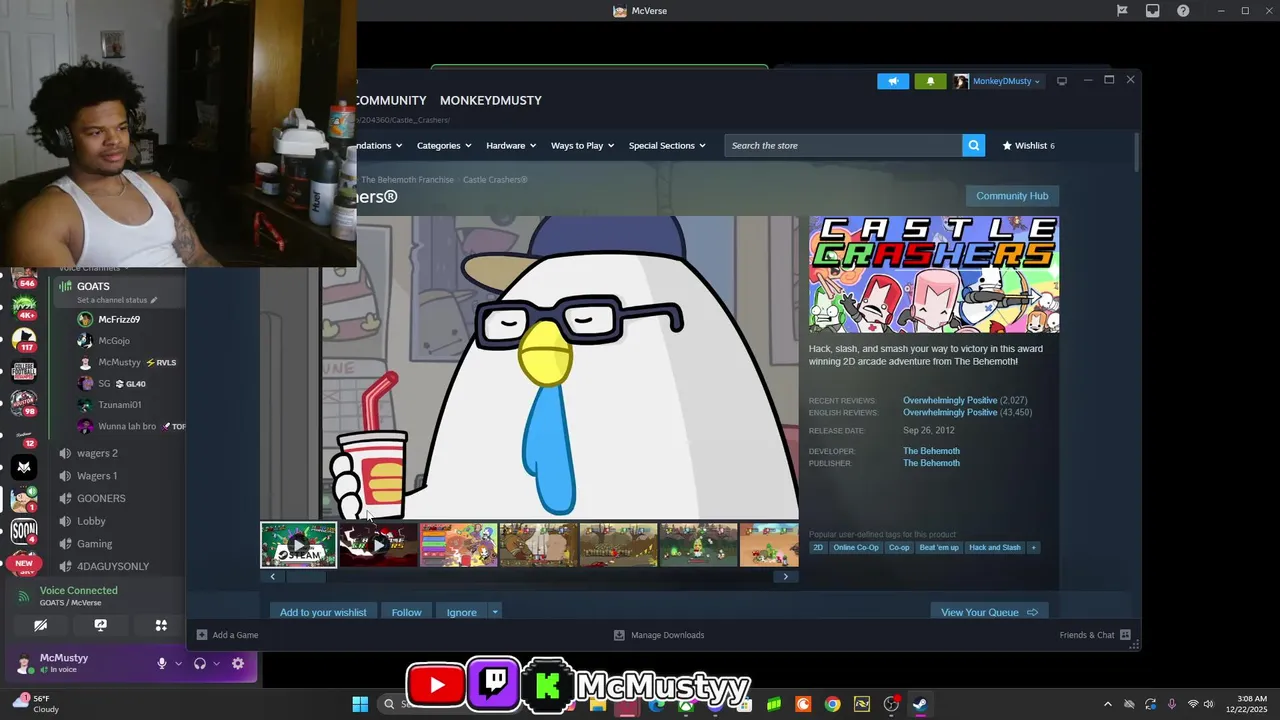
Task: Click Follow button for the game
Action: (406, 612)
